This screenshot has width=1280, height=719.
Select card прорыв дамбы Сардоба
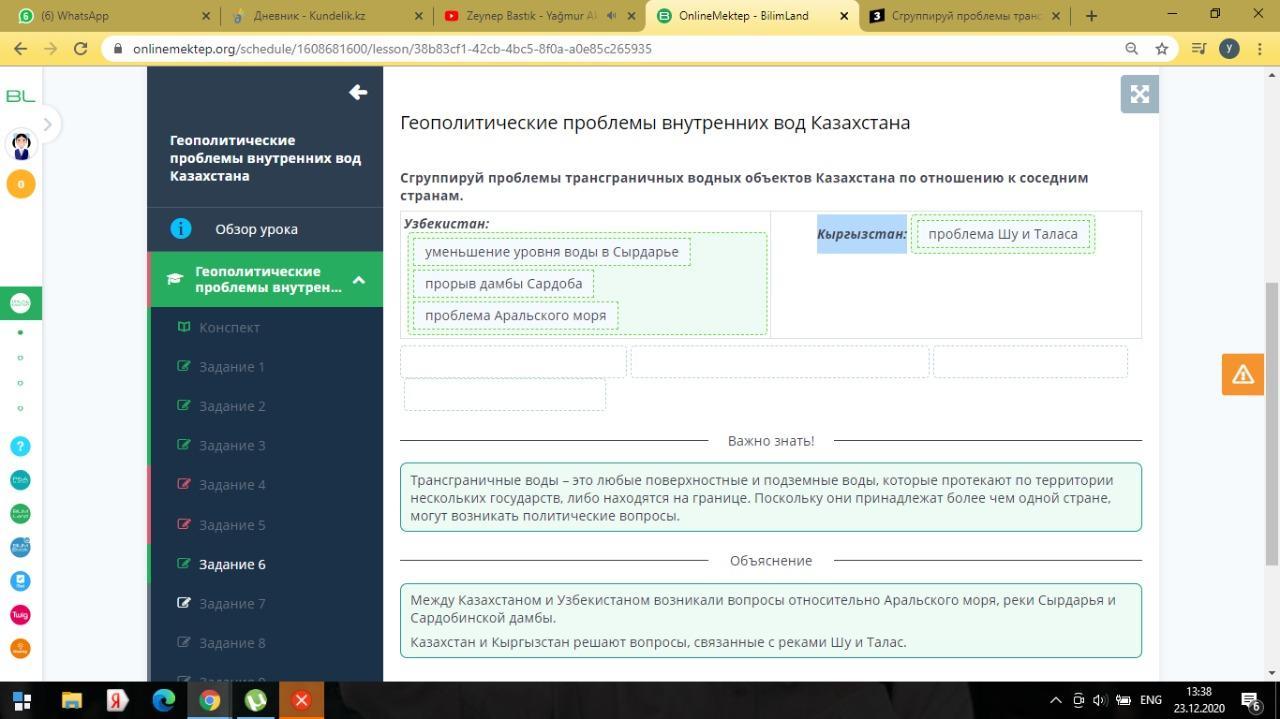tap(503, 284)
